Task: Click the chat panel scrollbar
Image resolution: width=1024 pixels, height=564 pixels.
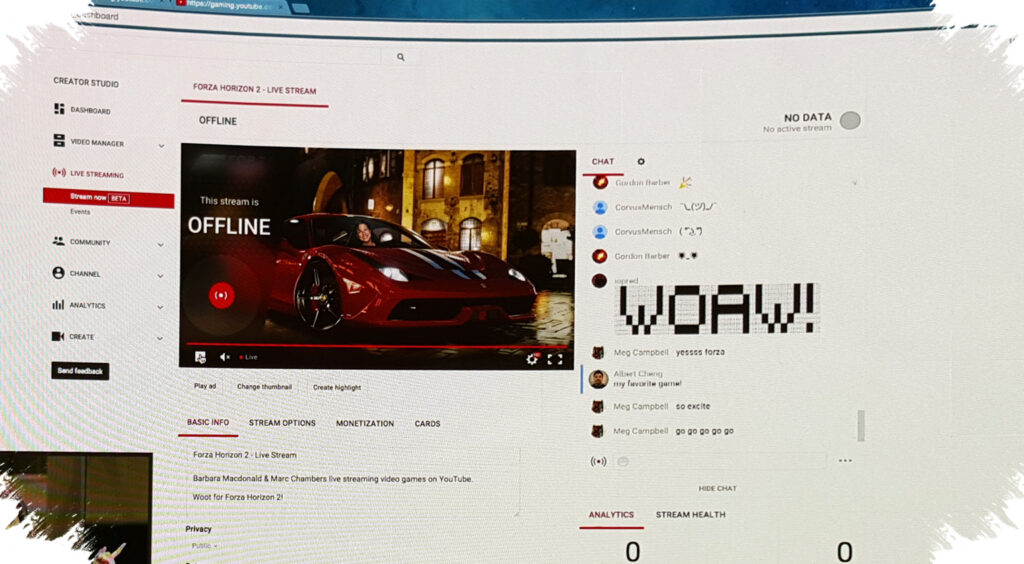Action: (x=861, y=426)
